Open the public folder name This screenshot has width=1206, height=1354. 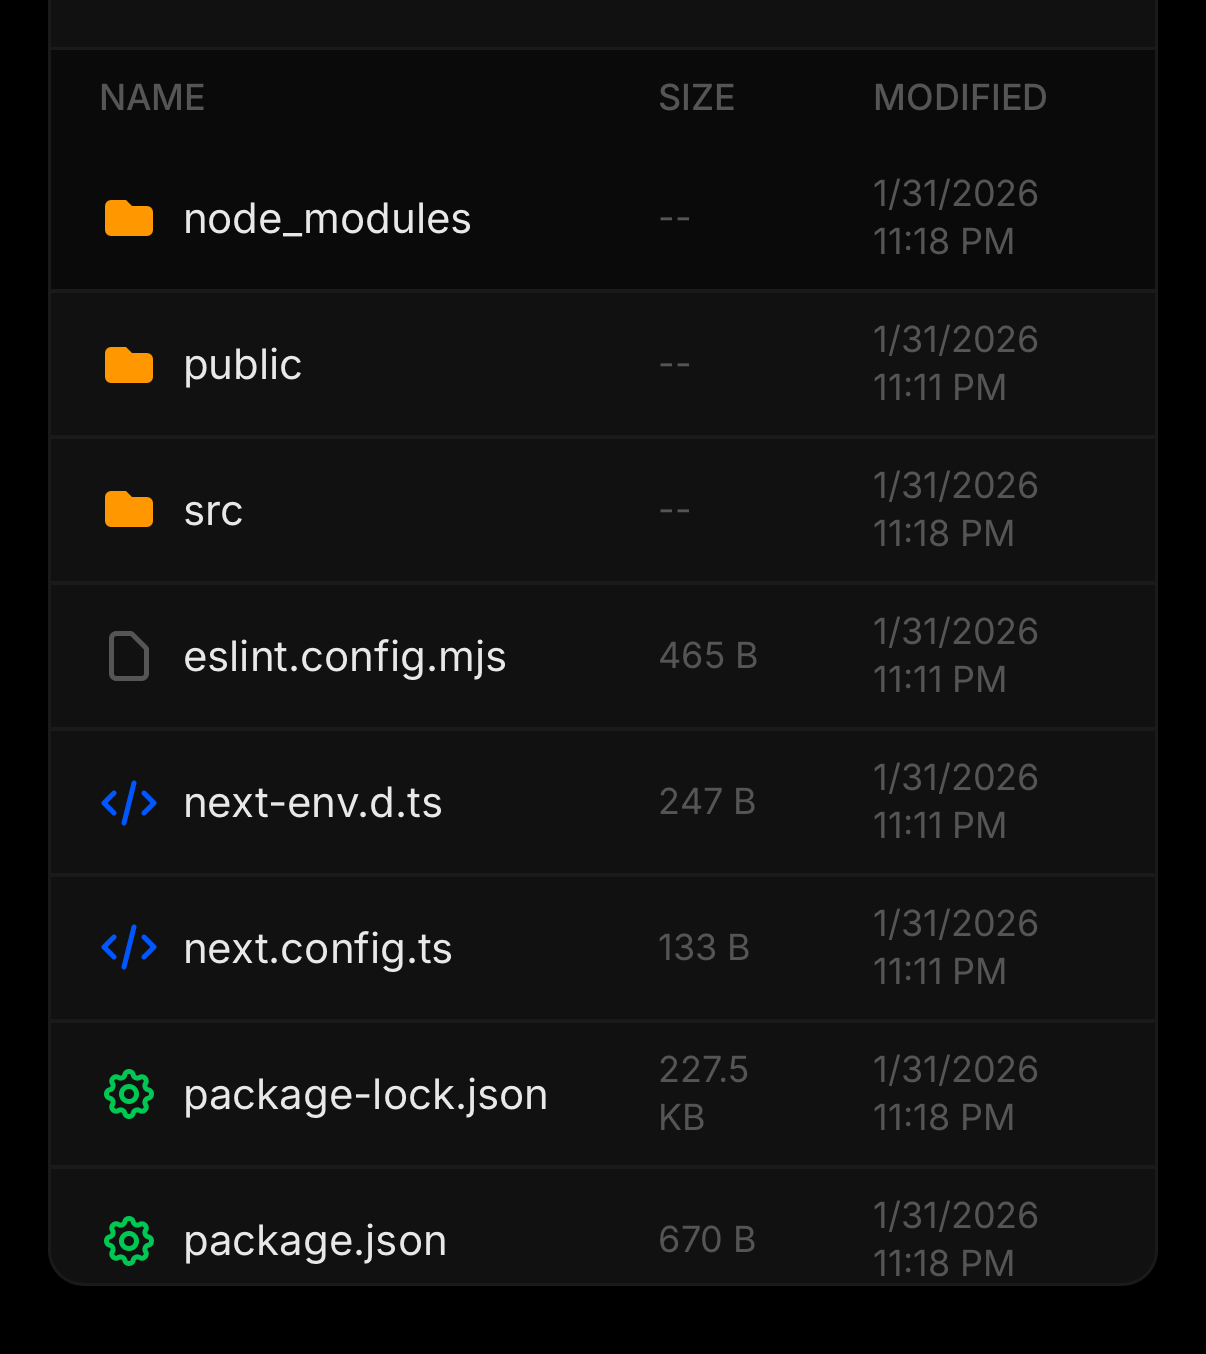243,365
